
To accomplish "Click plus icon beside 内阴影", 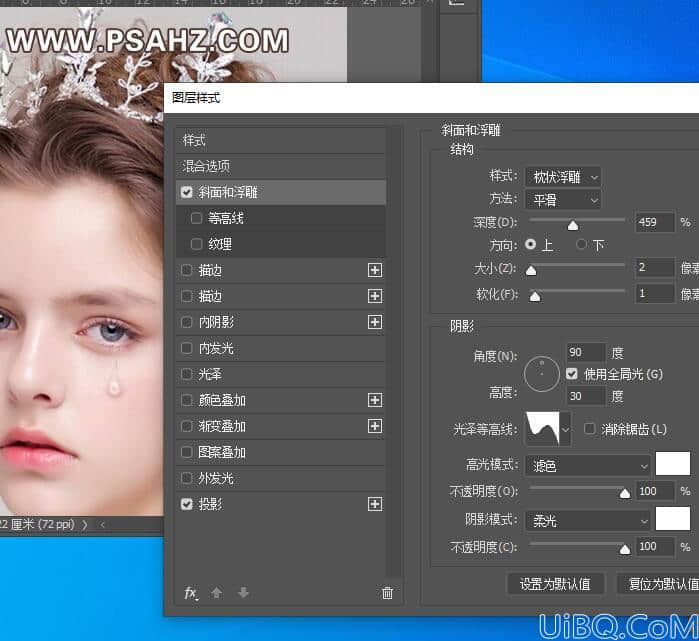I will click(x=374, y=322).
